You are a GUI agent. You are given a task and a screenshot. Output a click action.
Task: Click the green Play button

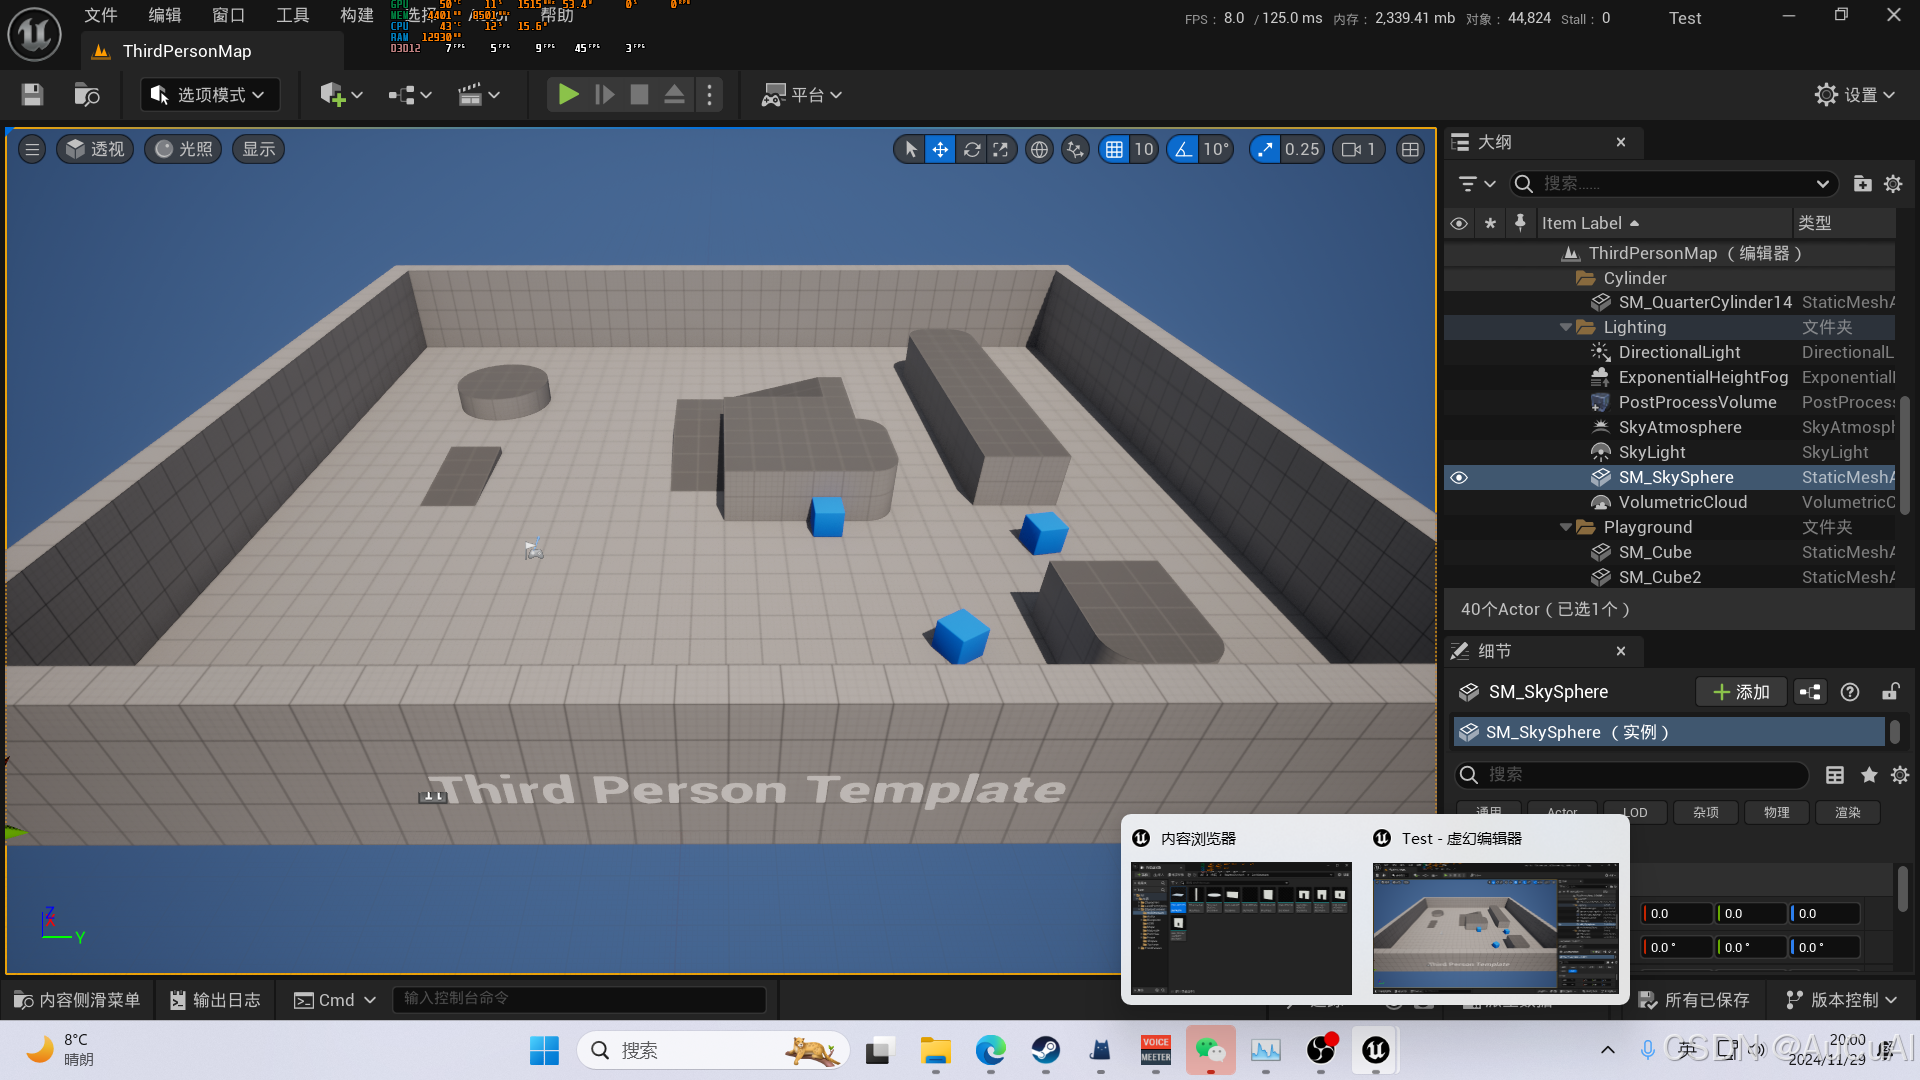pos(568,95)
